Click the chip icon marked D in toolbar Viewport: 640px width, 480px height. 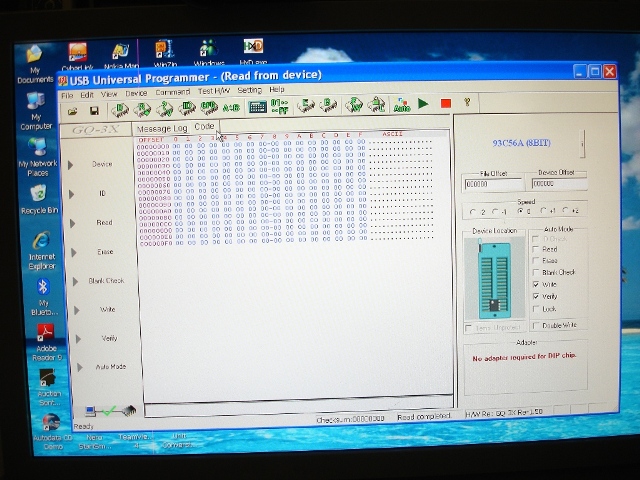pos(120,109)
